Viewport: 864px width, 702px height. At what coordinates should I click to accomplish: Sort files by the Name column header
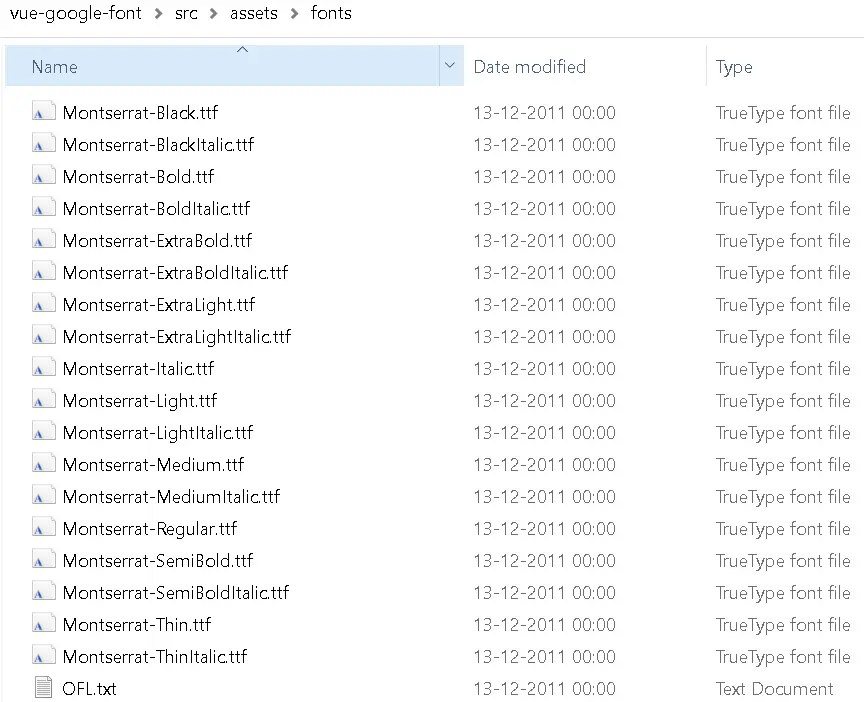point(222,66)
